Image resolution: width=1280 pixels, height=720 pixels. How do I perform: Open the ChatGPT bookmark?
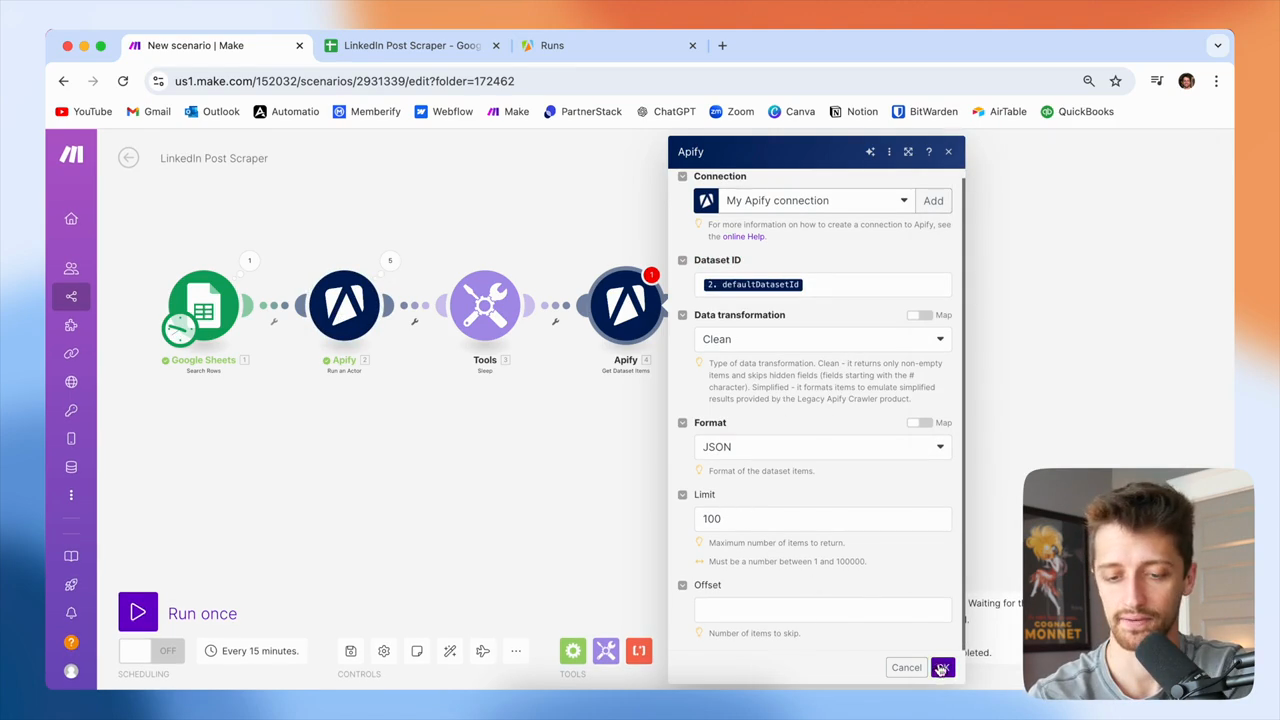coord(666,112)
